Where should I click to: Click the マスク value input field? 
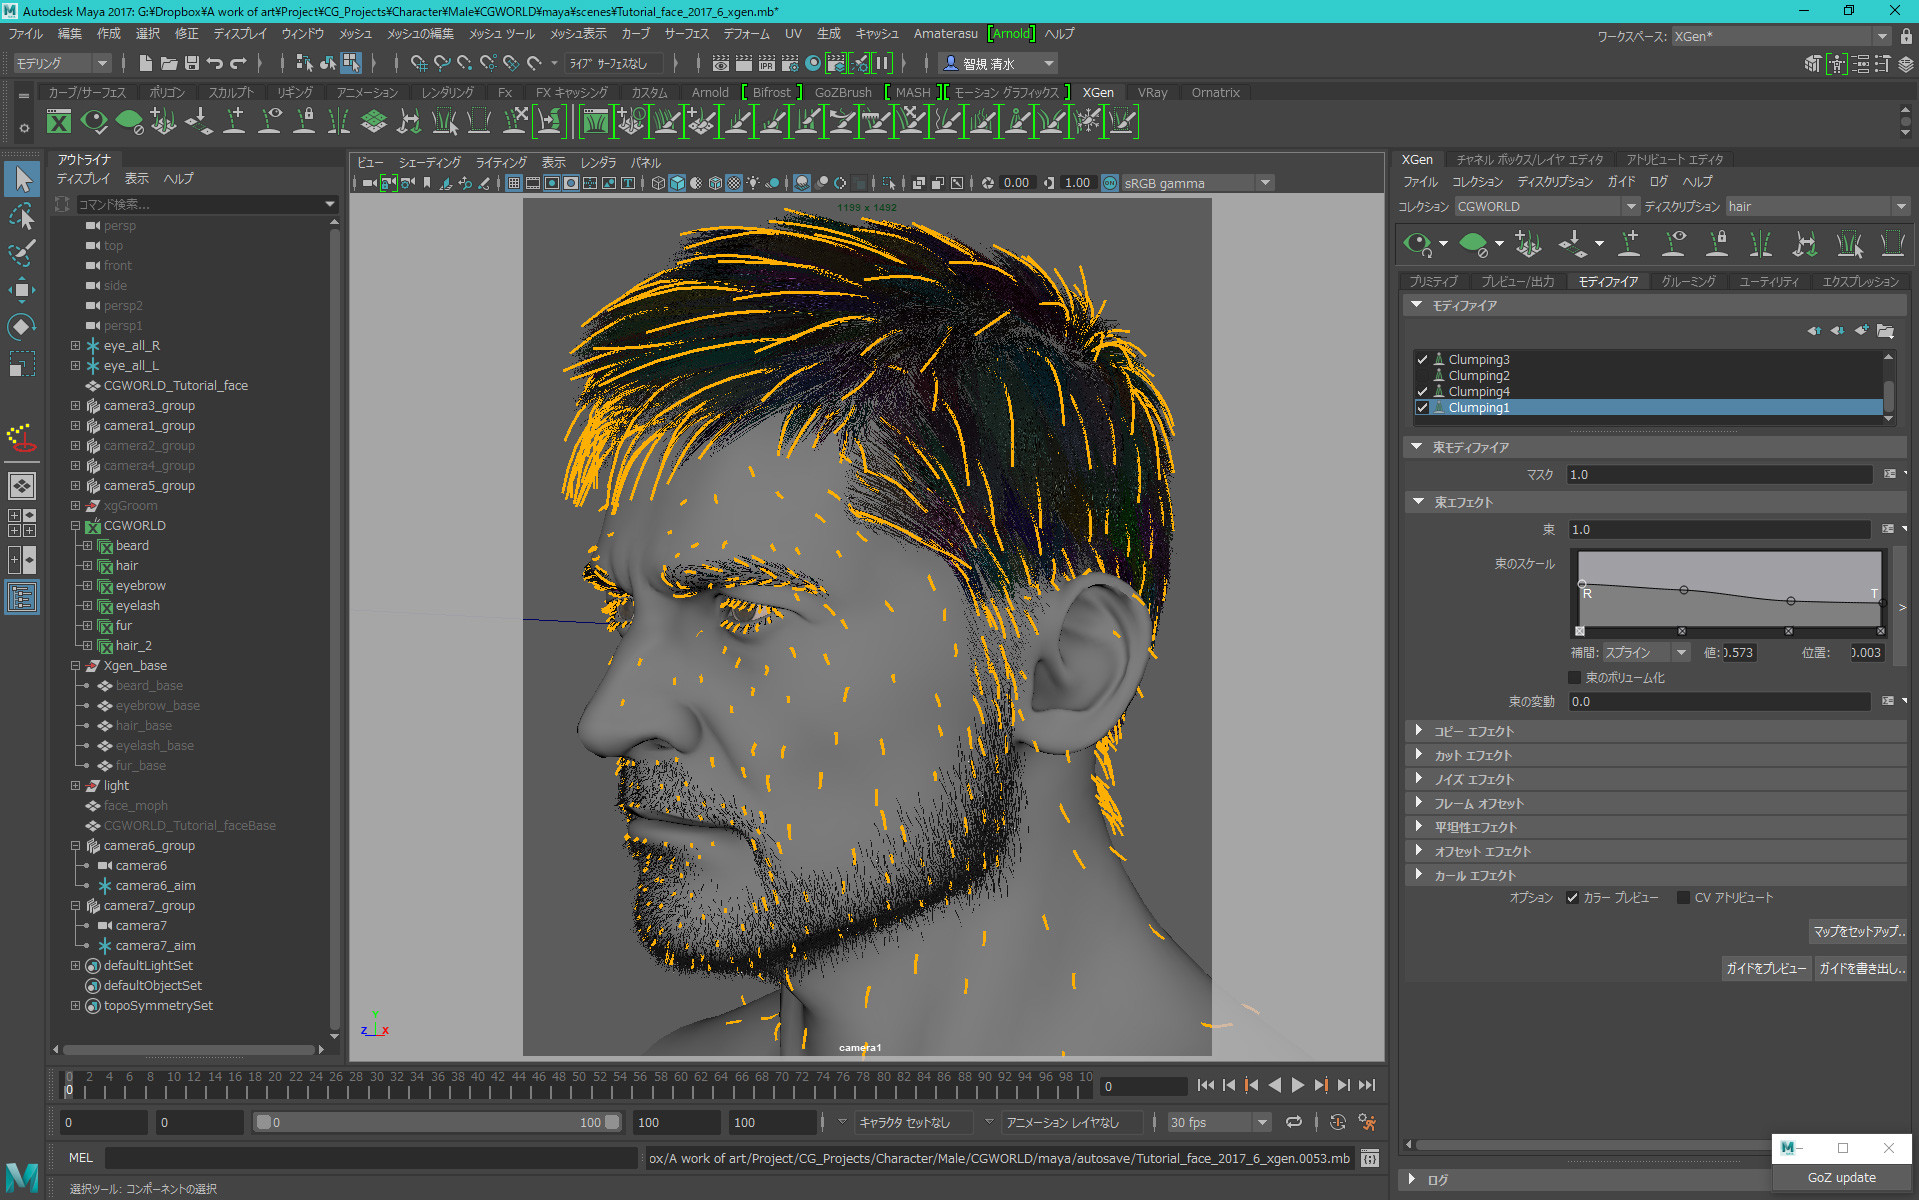[x=1718, y=474]
